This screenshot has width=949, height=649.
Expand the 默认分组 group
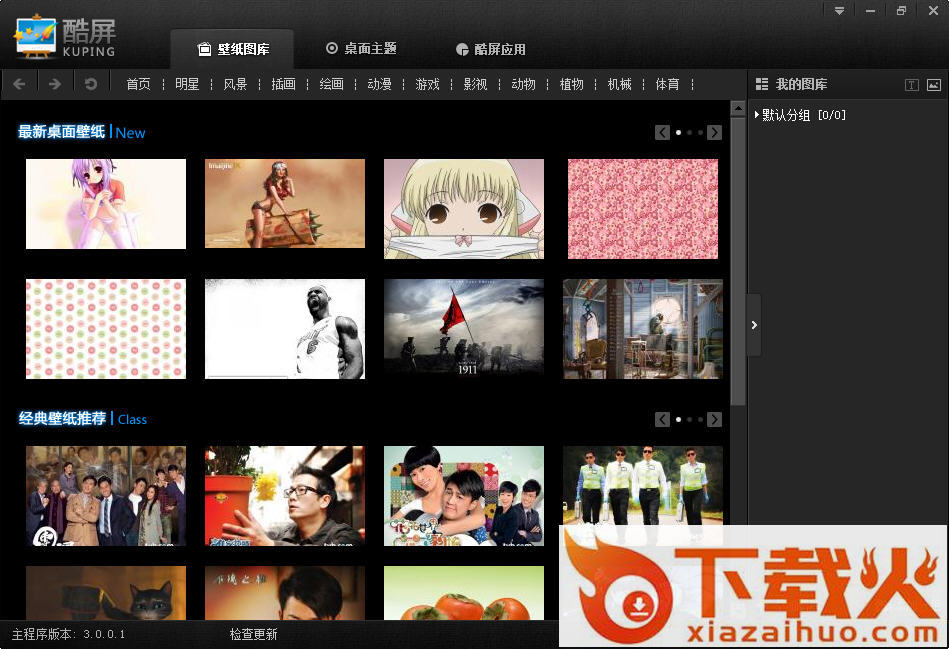coord(757,115)
